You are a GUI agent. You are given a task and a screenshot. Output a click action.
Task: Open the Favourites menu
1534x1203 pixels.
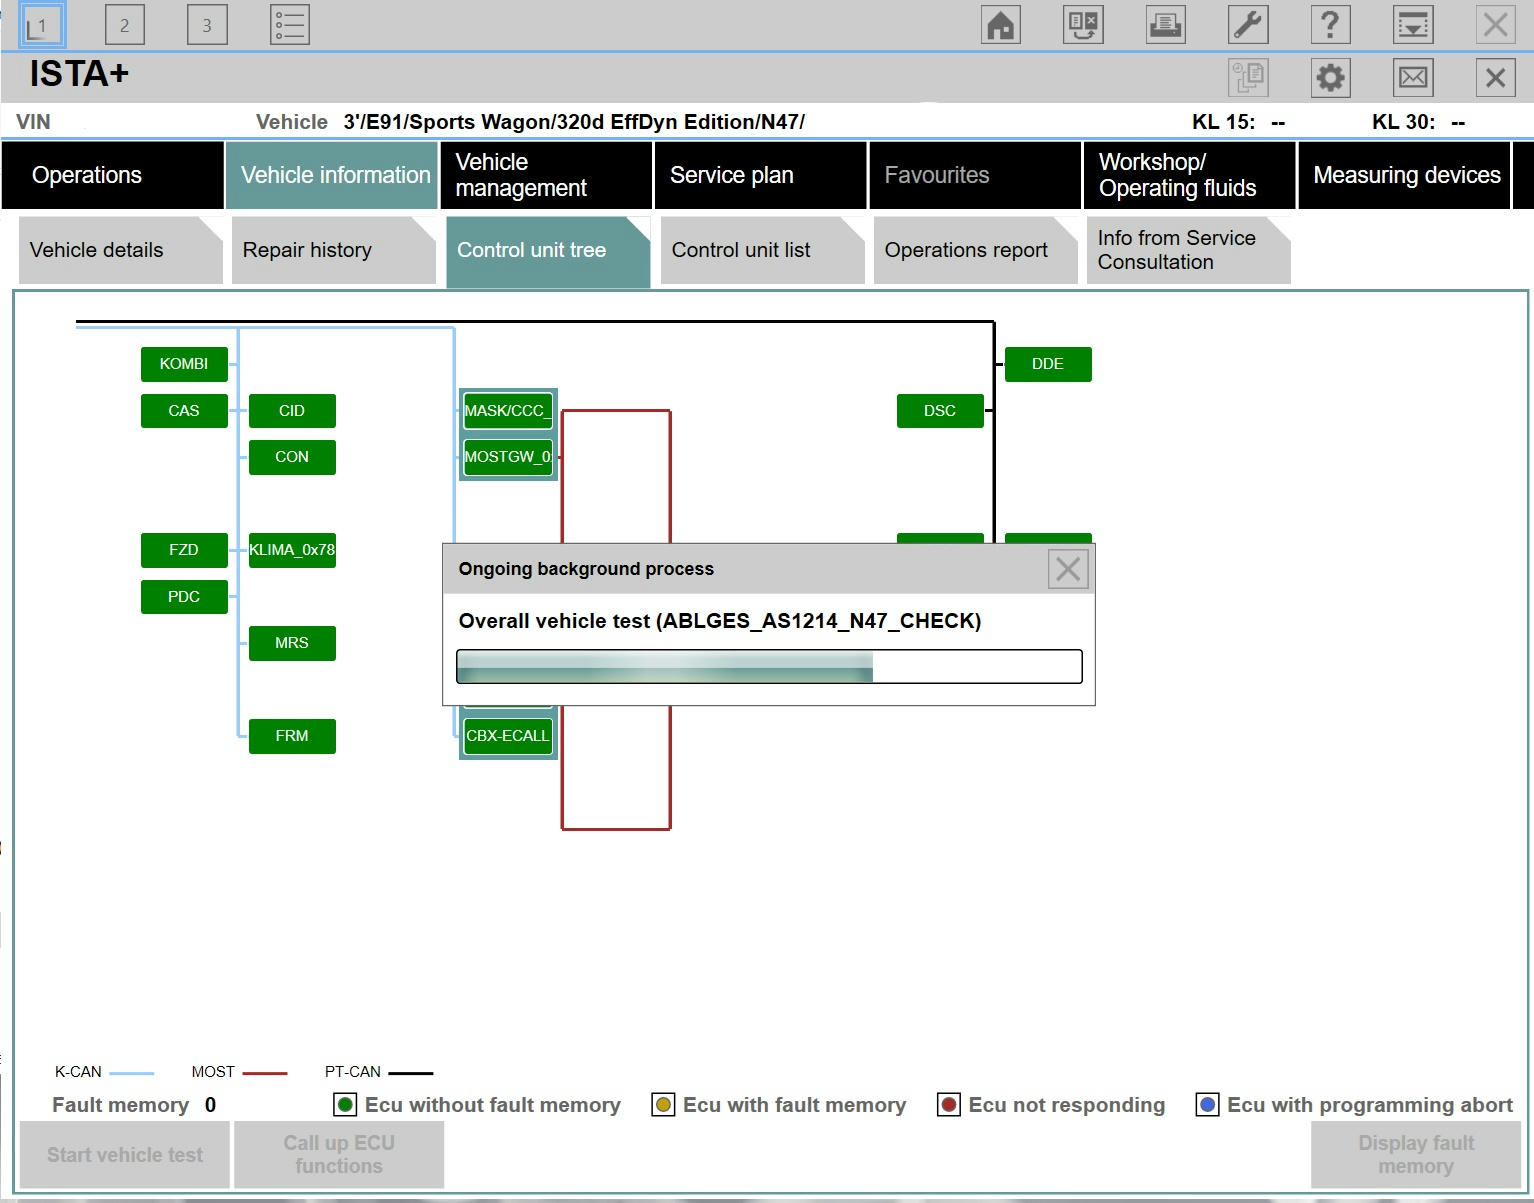[976, 175]
